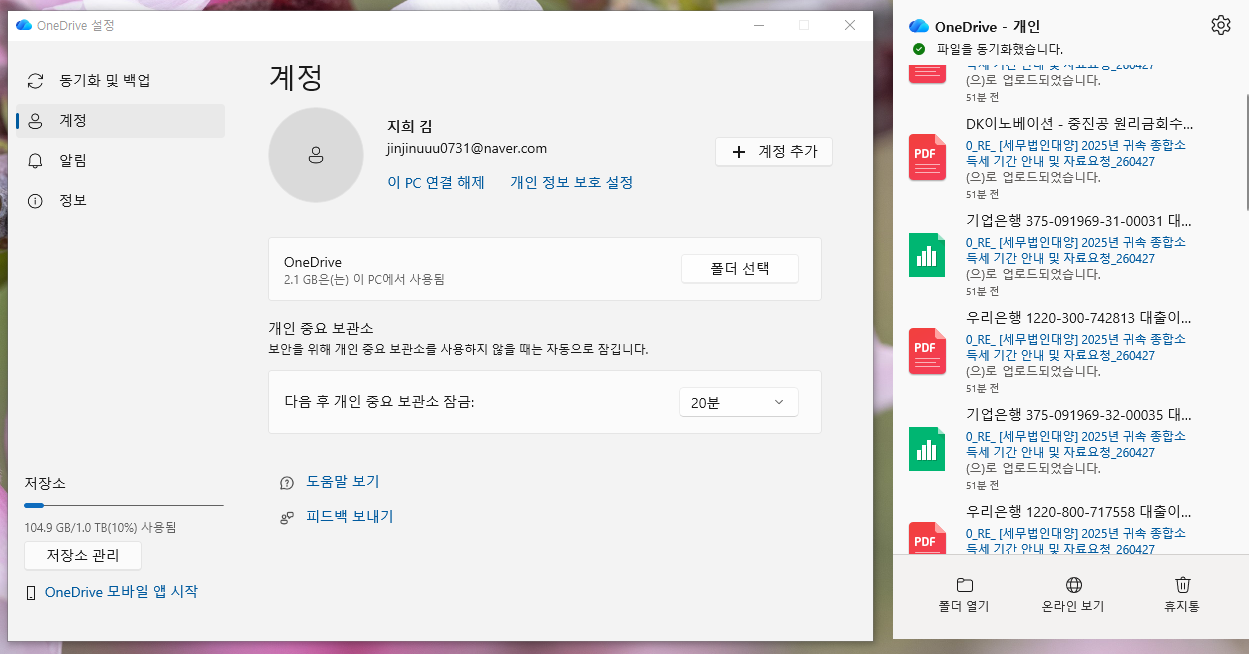The width and height of the screenshot is (1249, 654).
Task: Open the 기업은행 375-091969-32-00035 file name
Action: pos(1079,414)
